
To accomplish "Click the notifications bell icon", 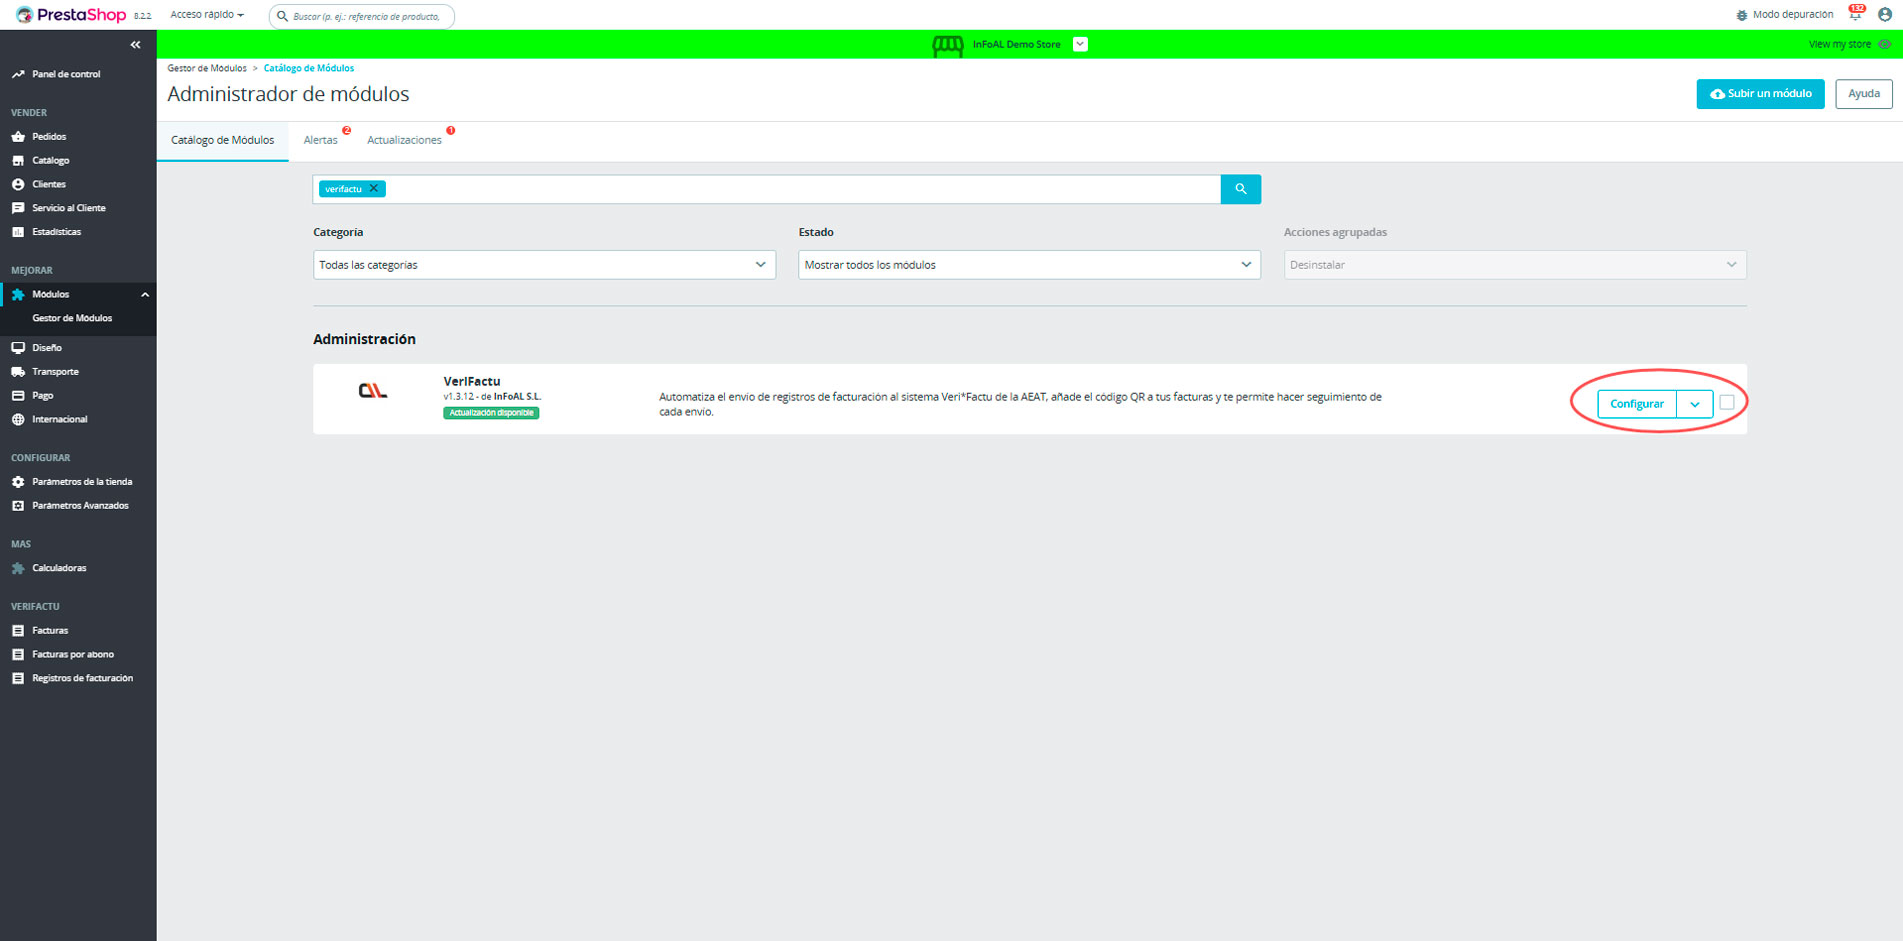I will tap(1855, 15).
